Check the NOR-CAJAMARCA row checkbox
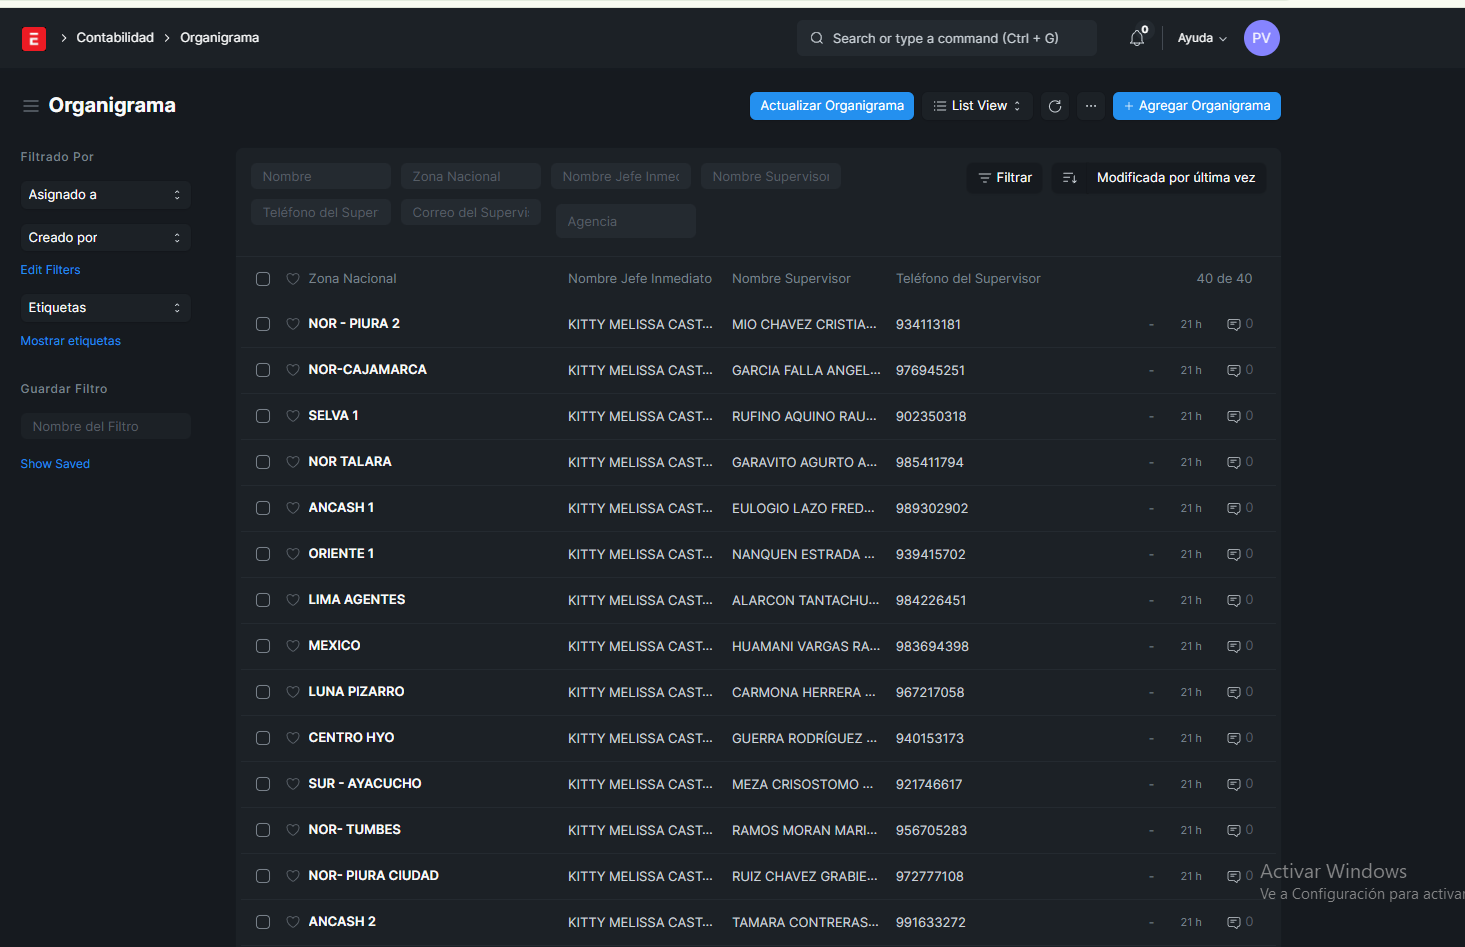1465x947 pixels. (x=263, y=370)
